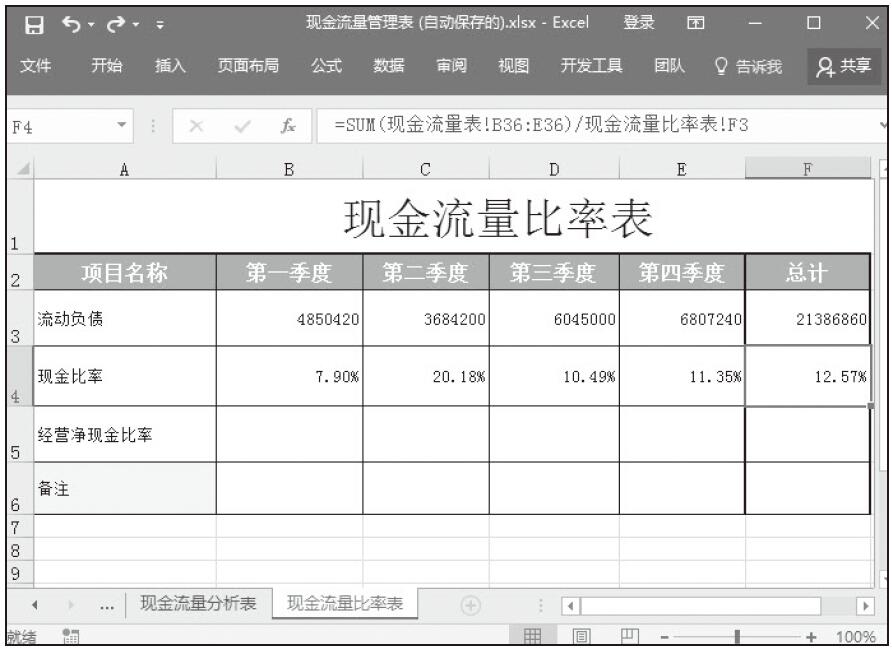Expand the formula bar
This screenshot has height=649, width=892.
(x=883, y=126)
